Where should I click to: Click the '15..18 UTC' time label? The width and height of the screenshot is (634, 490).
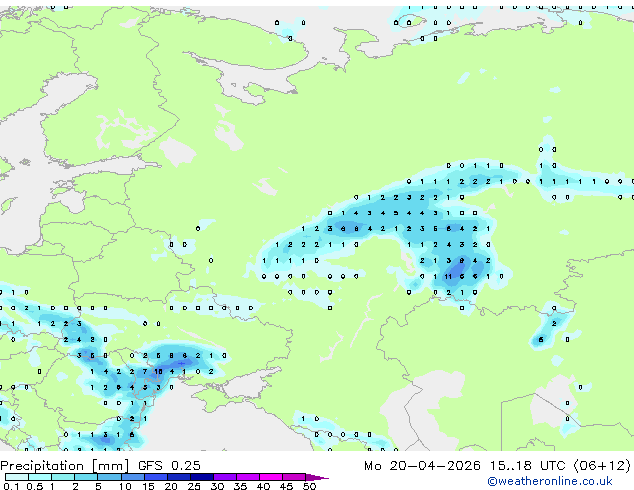tap(527, 466)
